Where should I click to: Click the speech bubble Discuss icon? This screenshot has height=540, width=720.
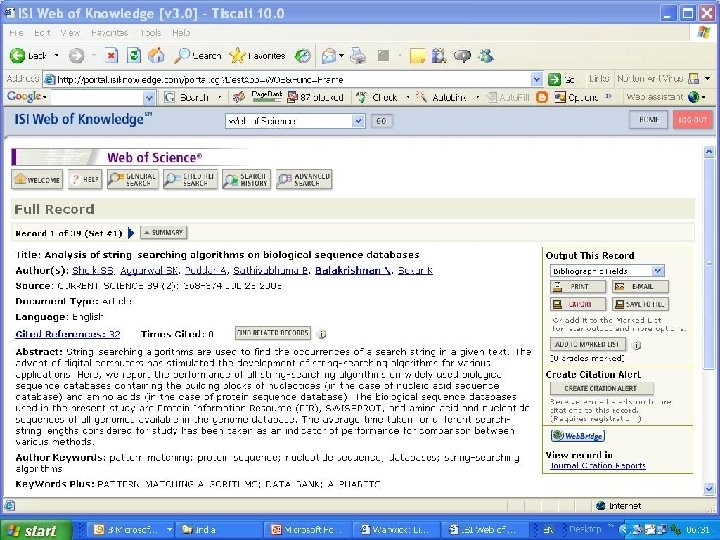(x=462, y=56)
